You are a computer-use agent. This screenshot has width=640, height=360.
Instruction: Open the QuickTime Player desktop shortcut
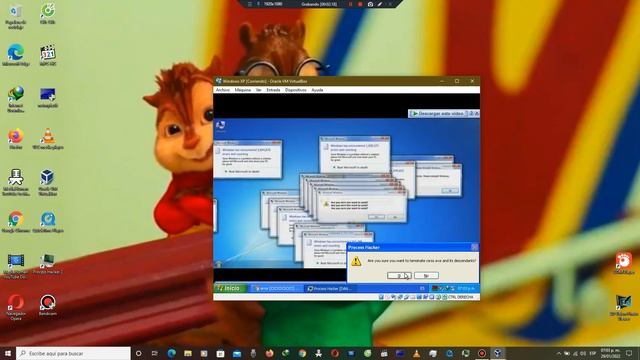[x=48, y=222]
